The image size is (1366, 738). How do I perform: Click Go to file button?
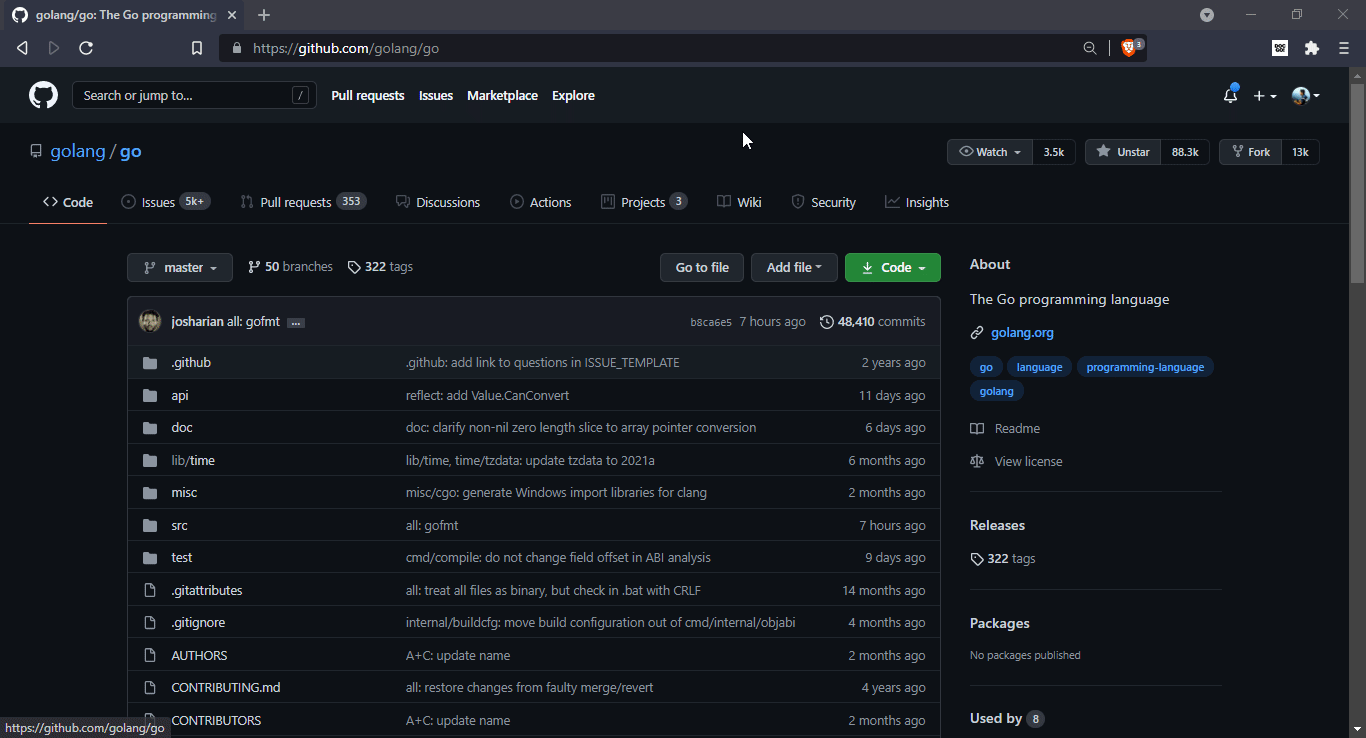pyautogui.click(x=702, y=267)
